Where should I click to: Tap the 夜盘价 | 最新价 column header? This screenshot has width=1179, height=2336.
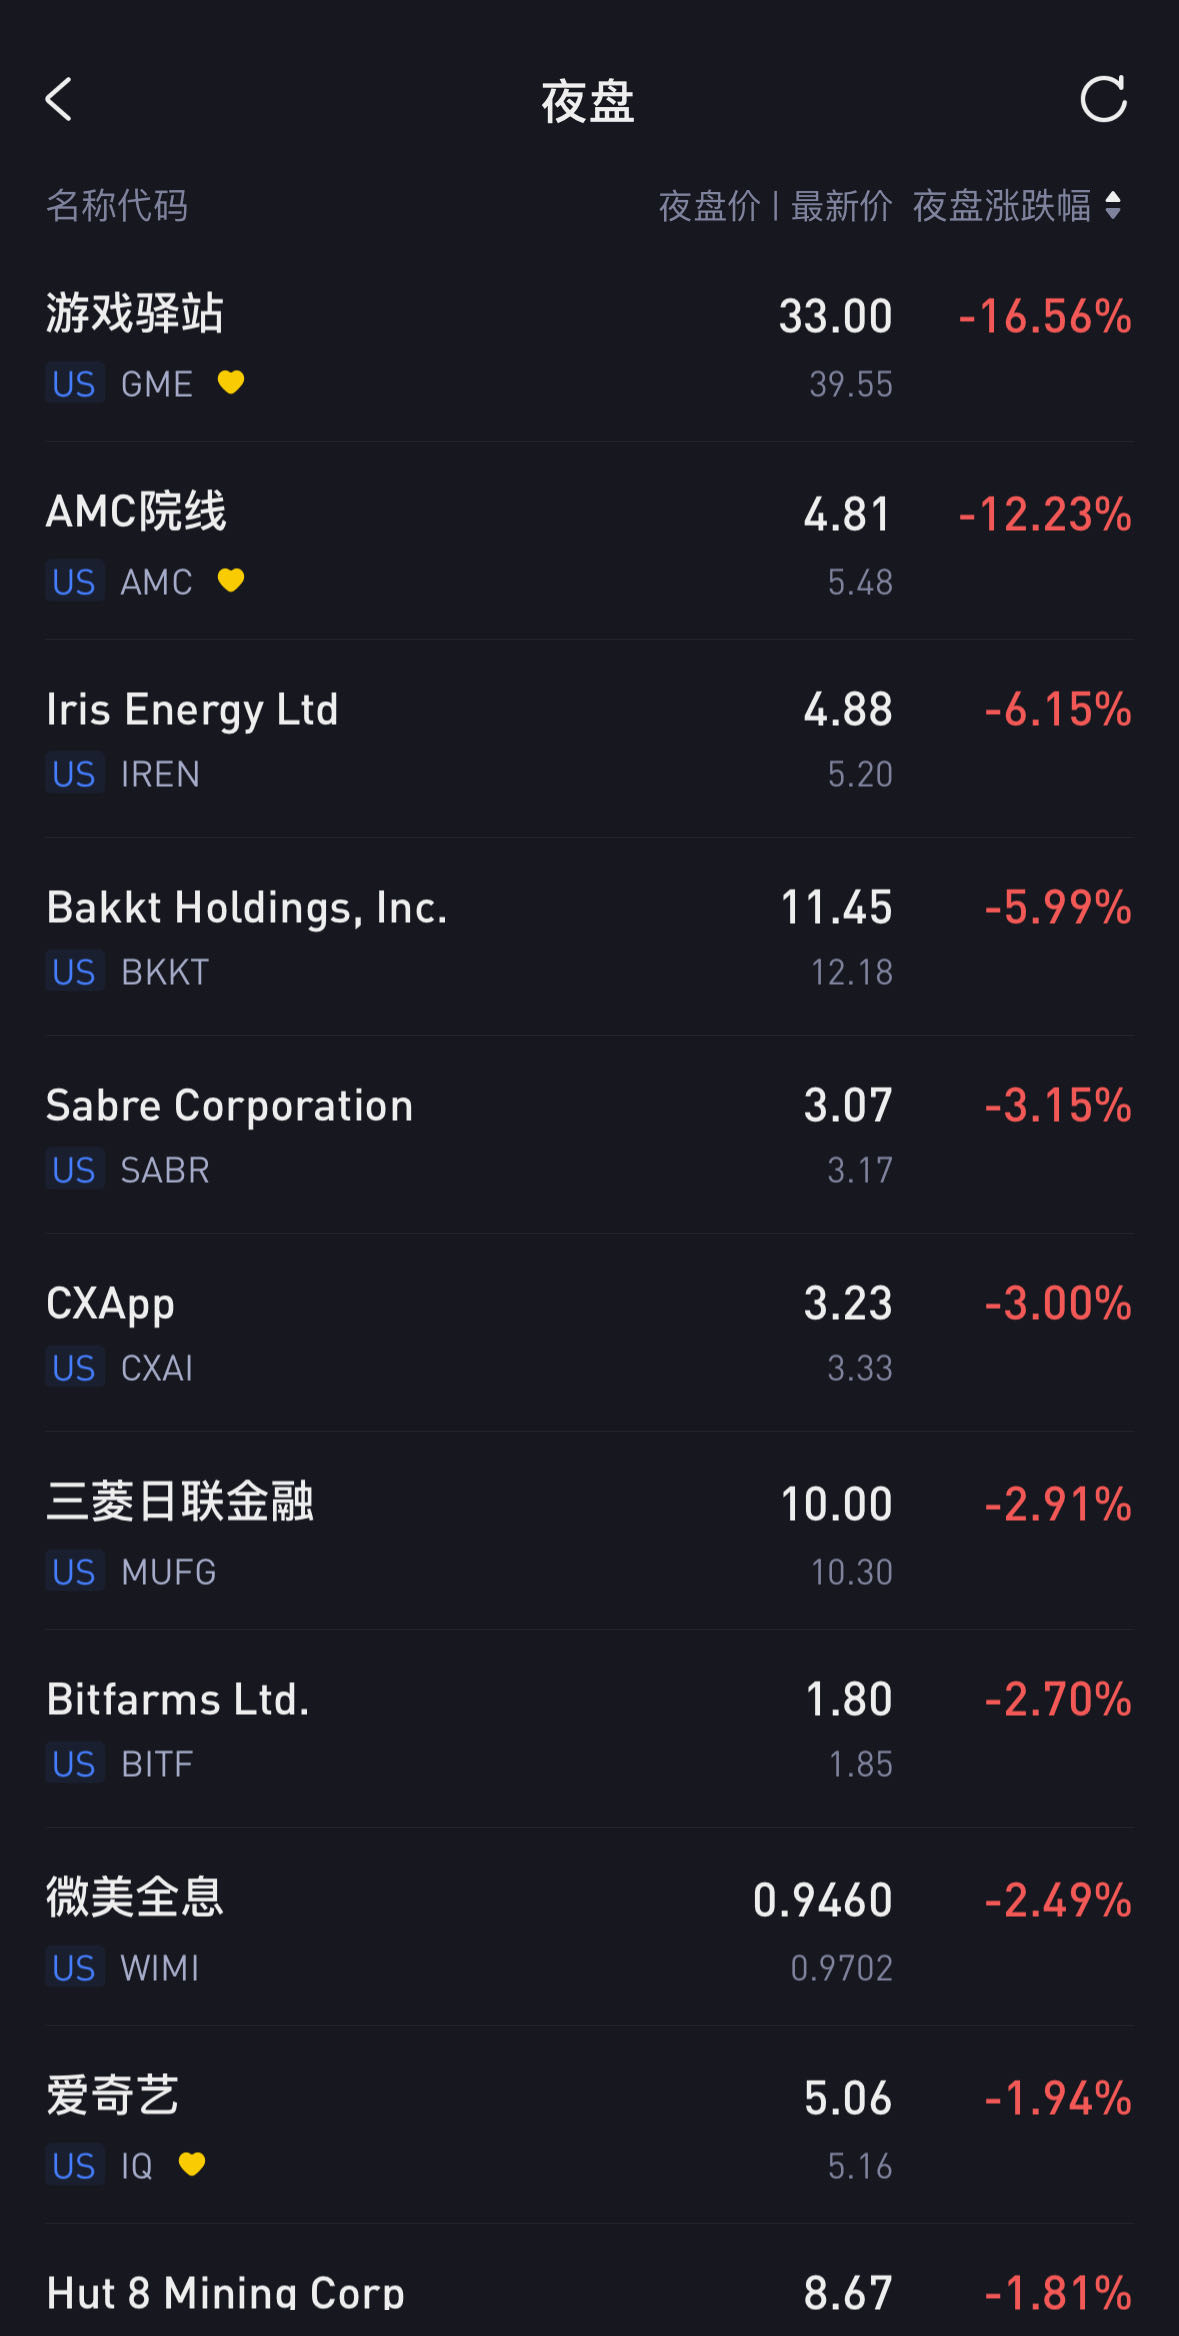tap(775, 206)
